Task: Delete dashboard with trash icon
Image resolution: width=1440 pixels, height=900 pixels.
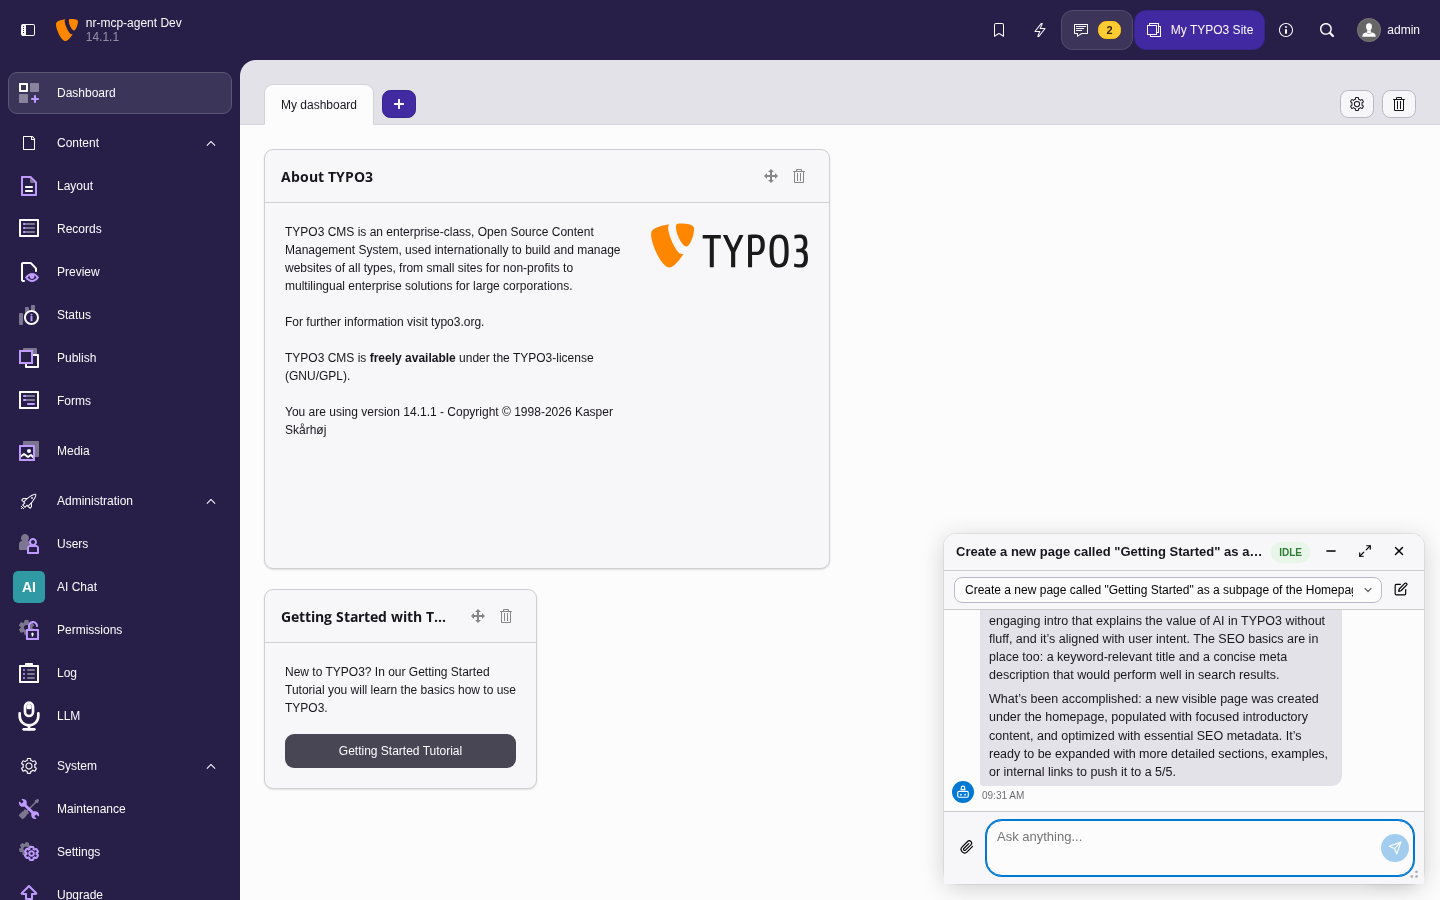Action: [1399, 104]
